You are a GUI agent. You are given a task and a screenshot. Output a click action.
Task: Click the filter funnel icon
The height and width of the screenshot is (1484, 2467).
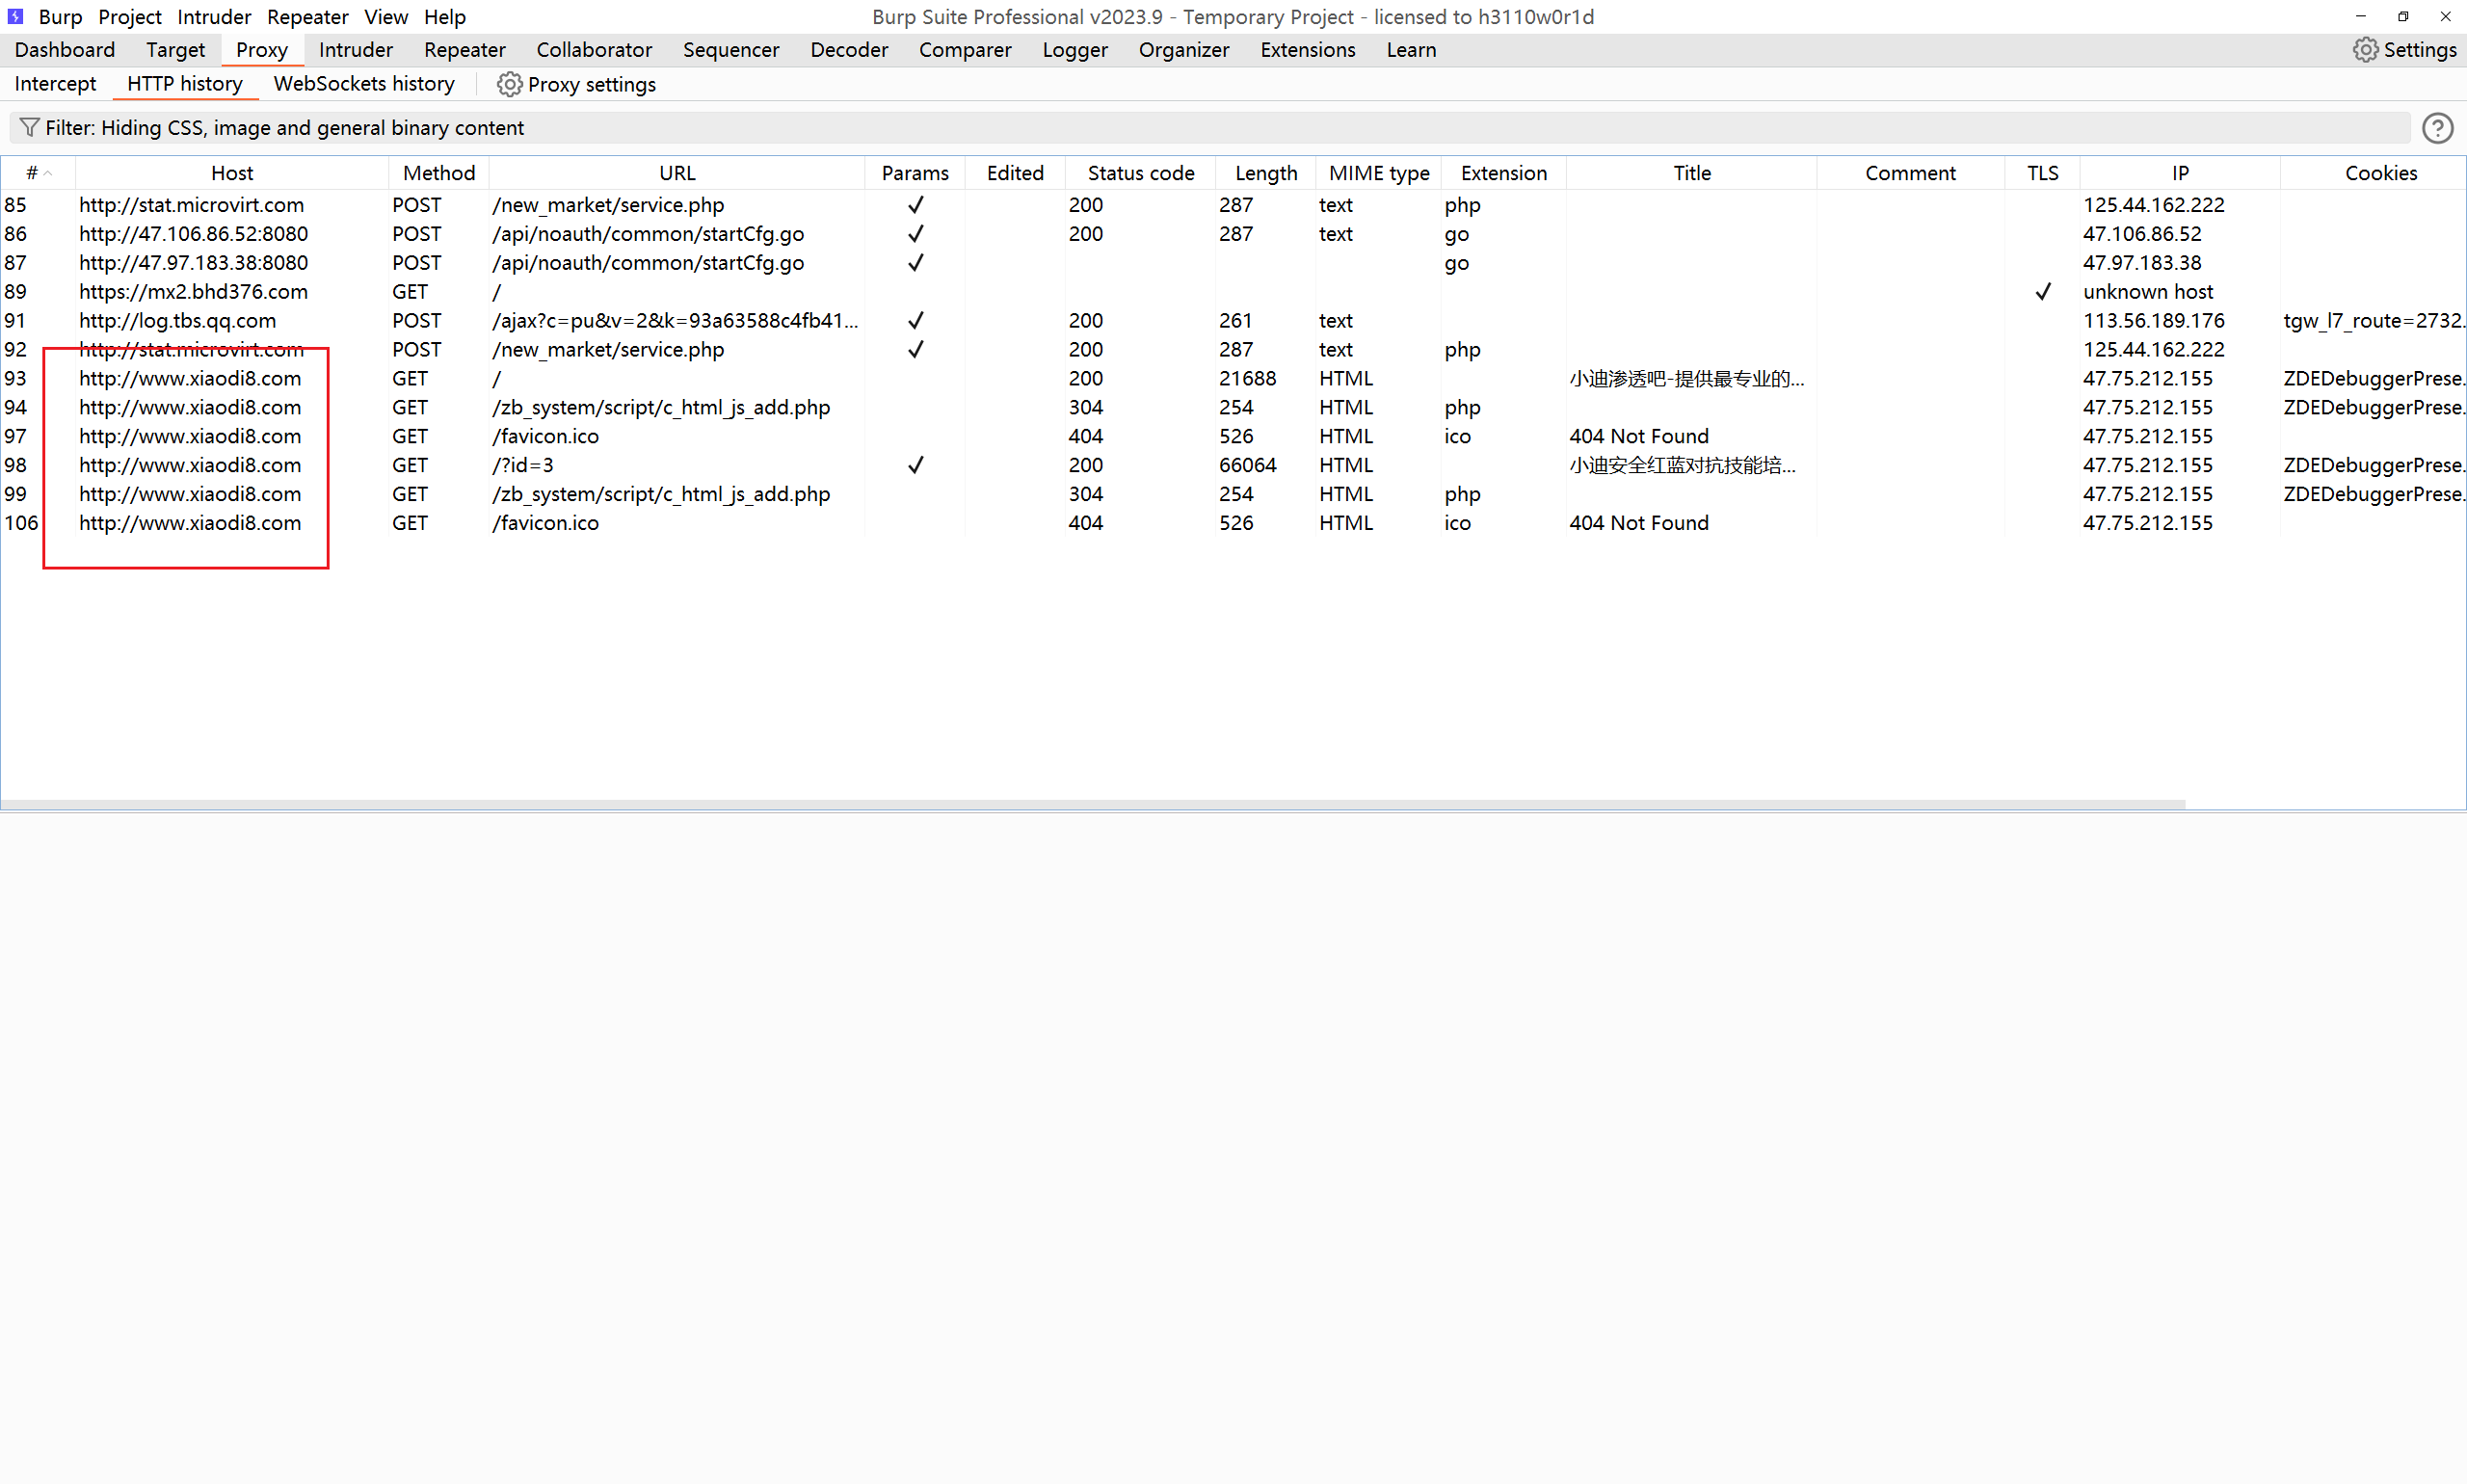29,127
